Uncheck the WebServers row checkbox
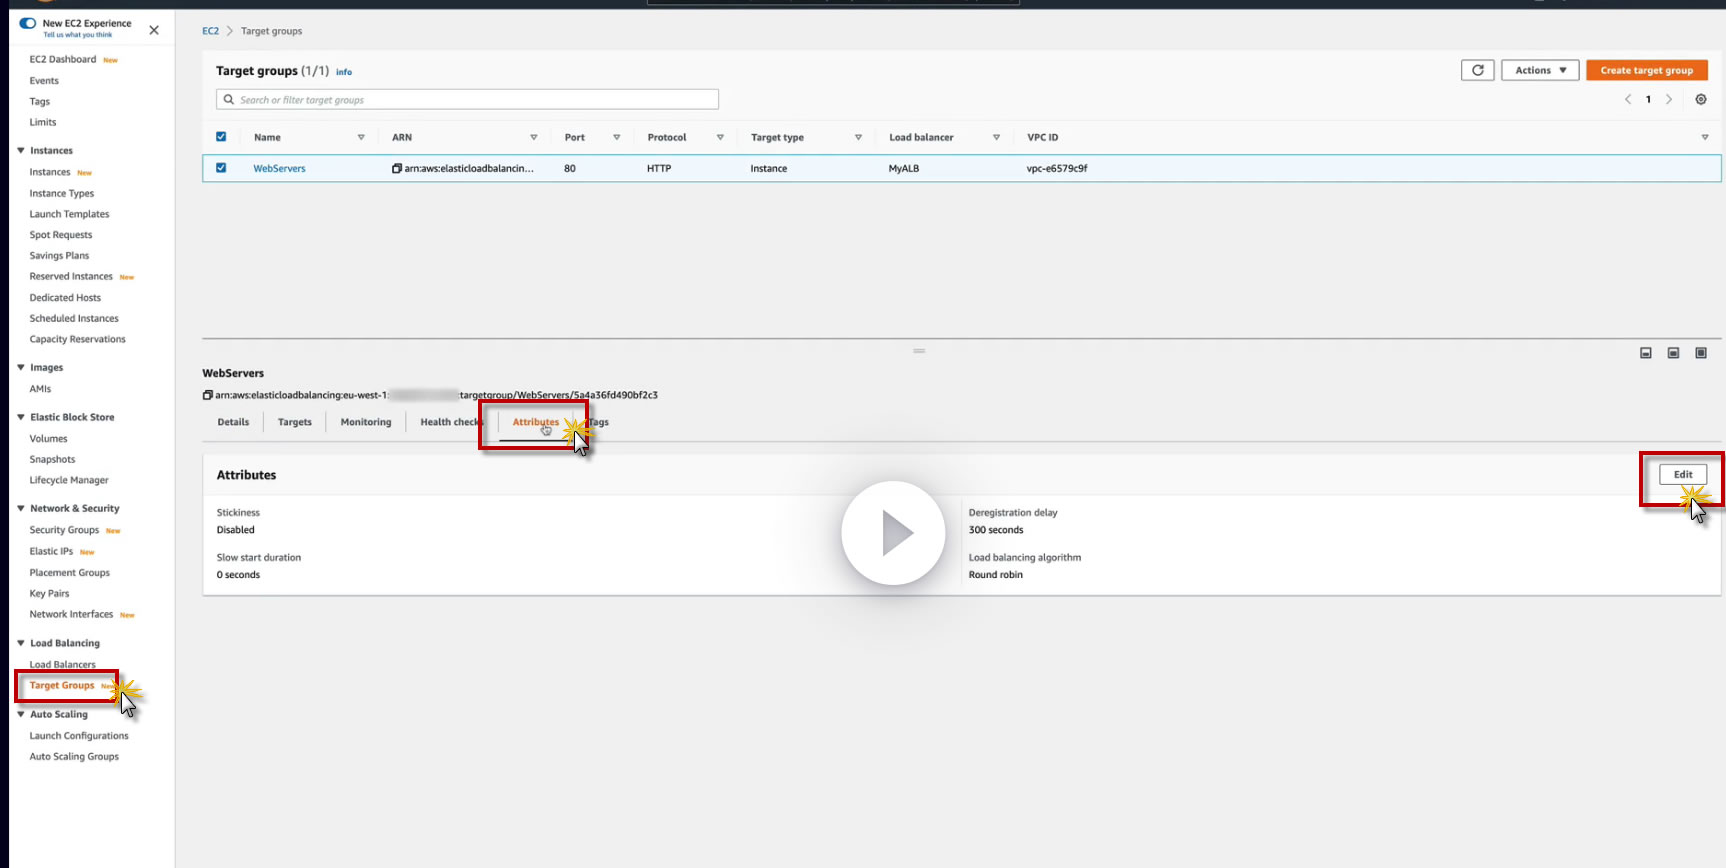This screenshot has width=1726, height=868. click(x=221, y=168)
